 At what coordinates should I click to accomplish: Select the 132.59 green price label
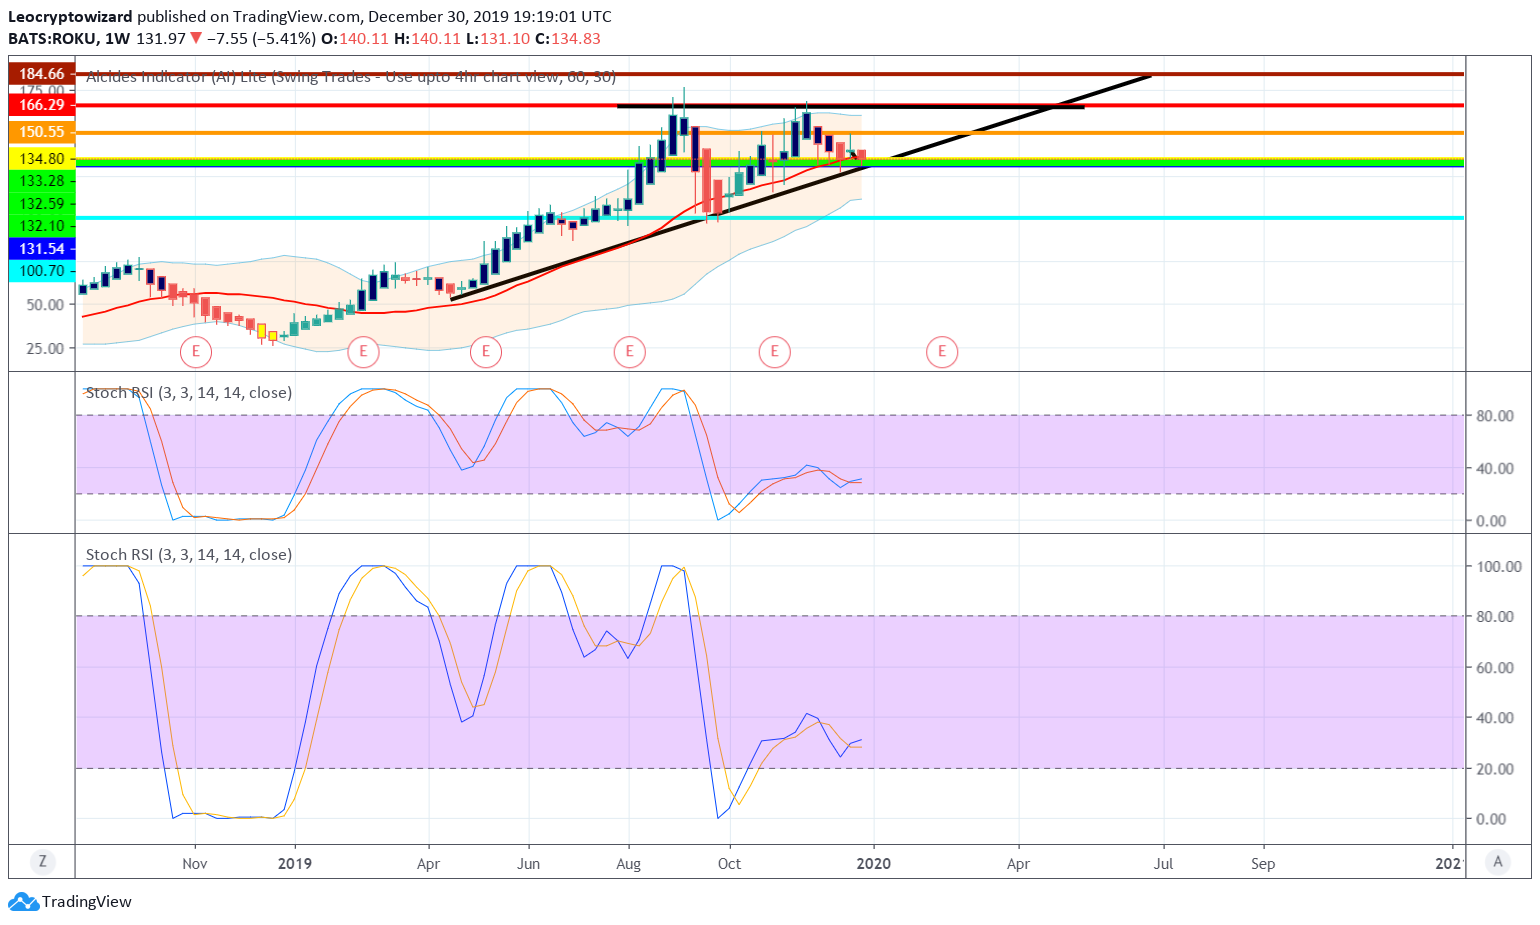[42, 204]
